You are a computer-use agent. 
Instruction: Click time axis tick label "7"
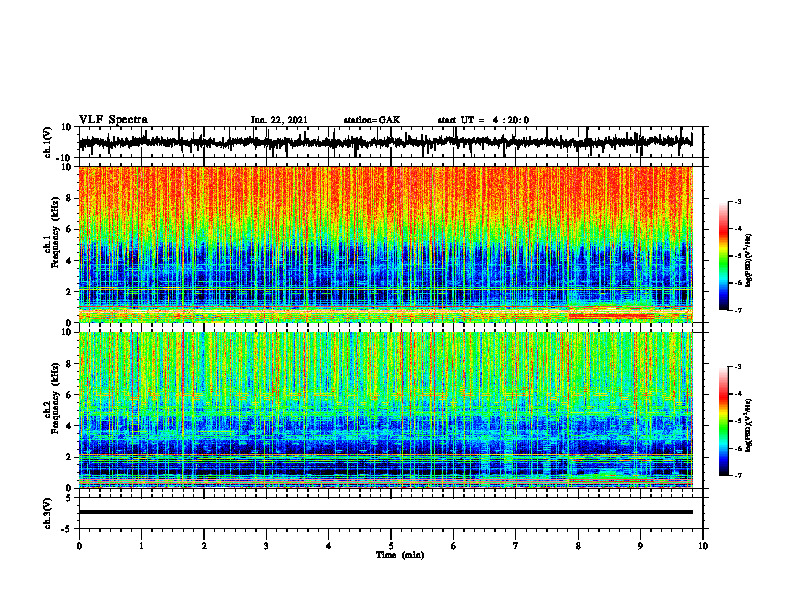[516, 546]
